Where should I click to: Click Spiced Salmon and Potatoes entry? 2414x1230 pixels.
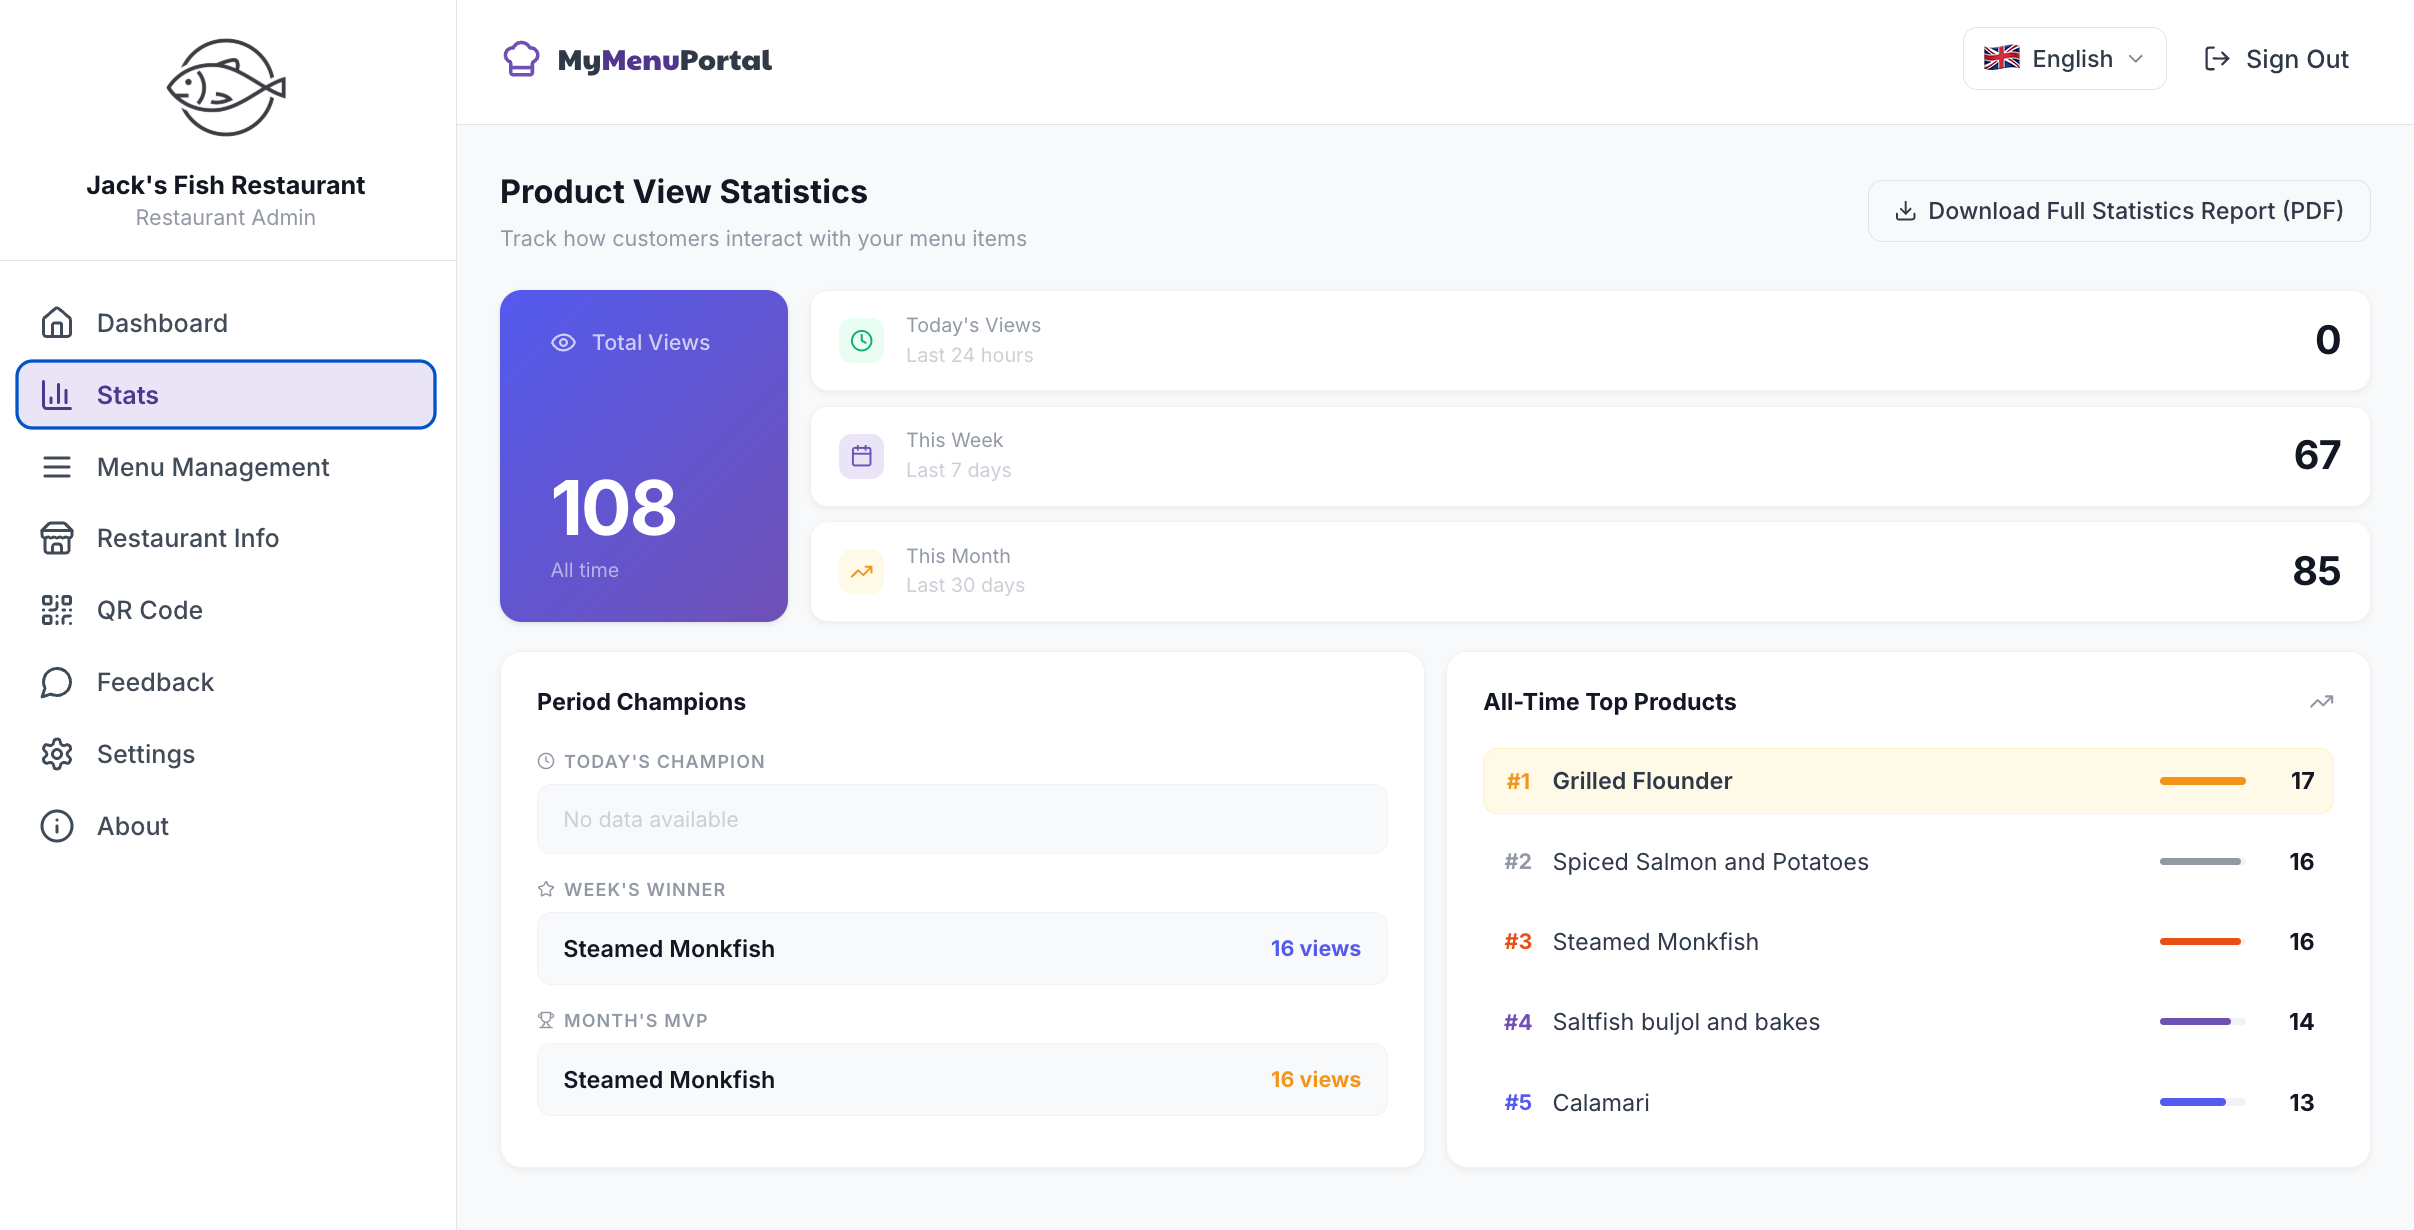point(1908,861)
